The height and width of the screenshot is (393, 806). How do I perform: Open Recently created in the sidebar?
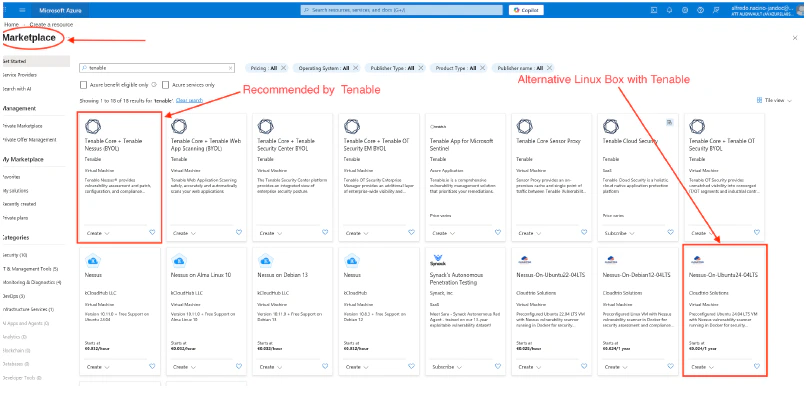19,204
